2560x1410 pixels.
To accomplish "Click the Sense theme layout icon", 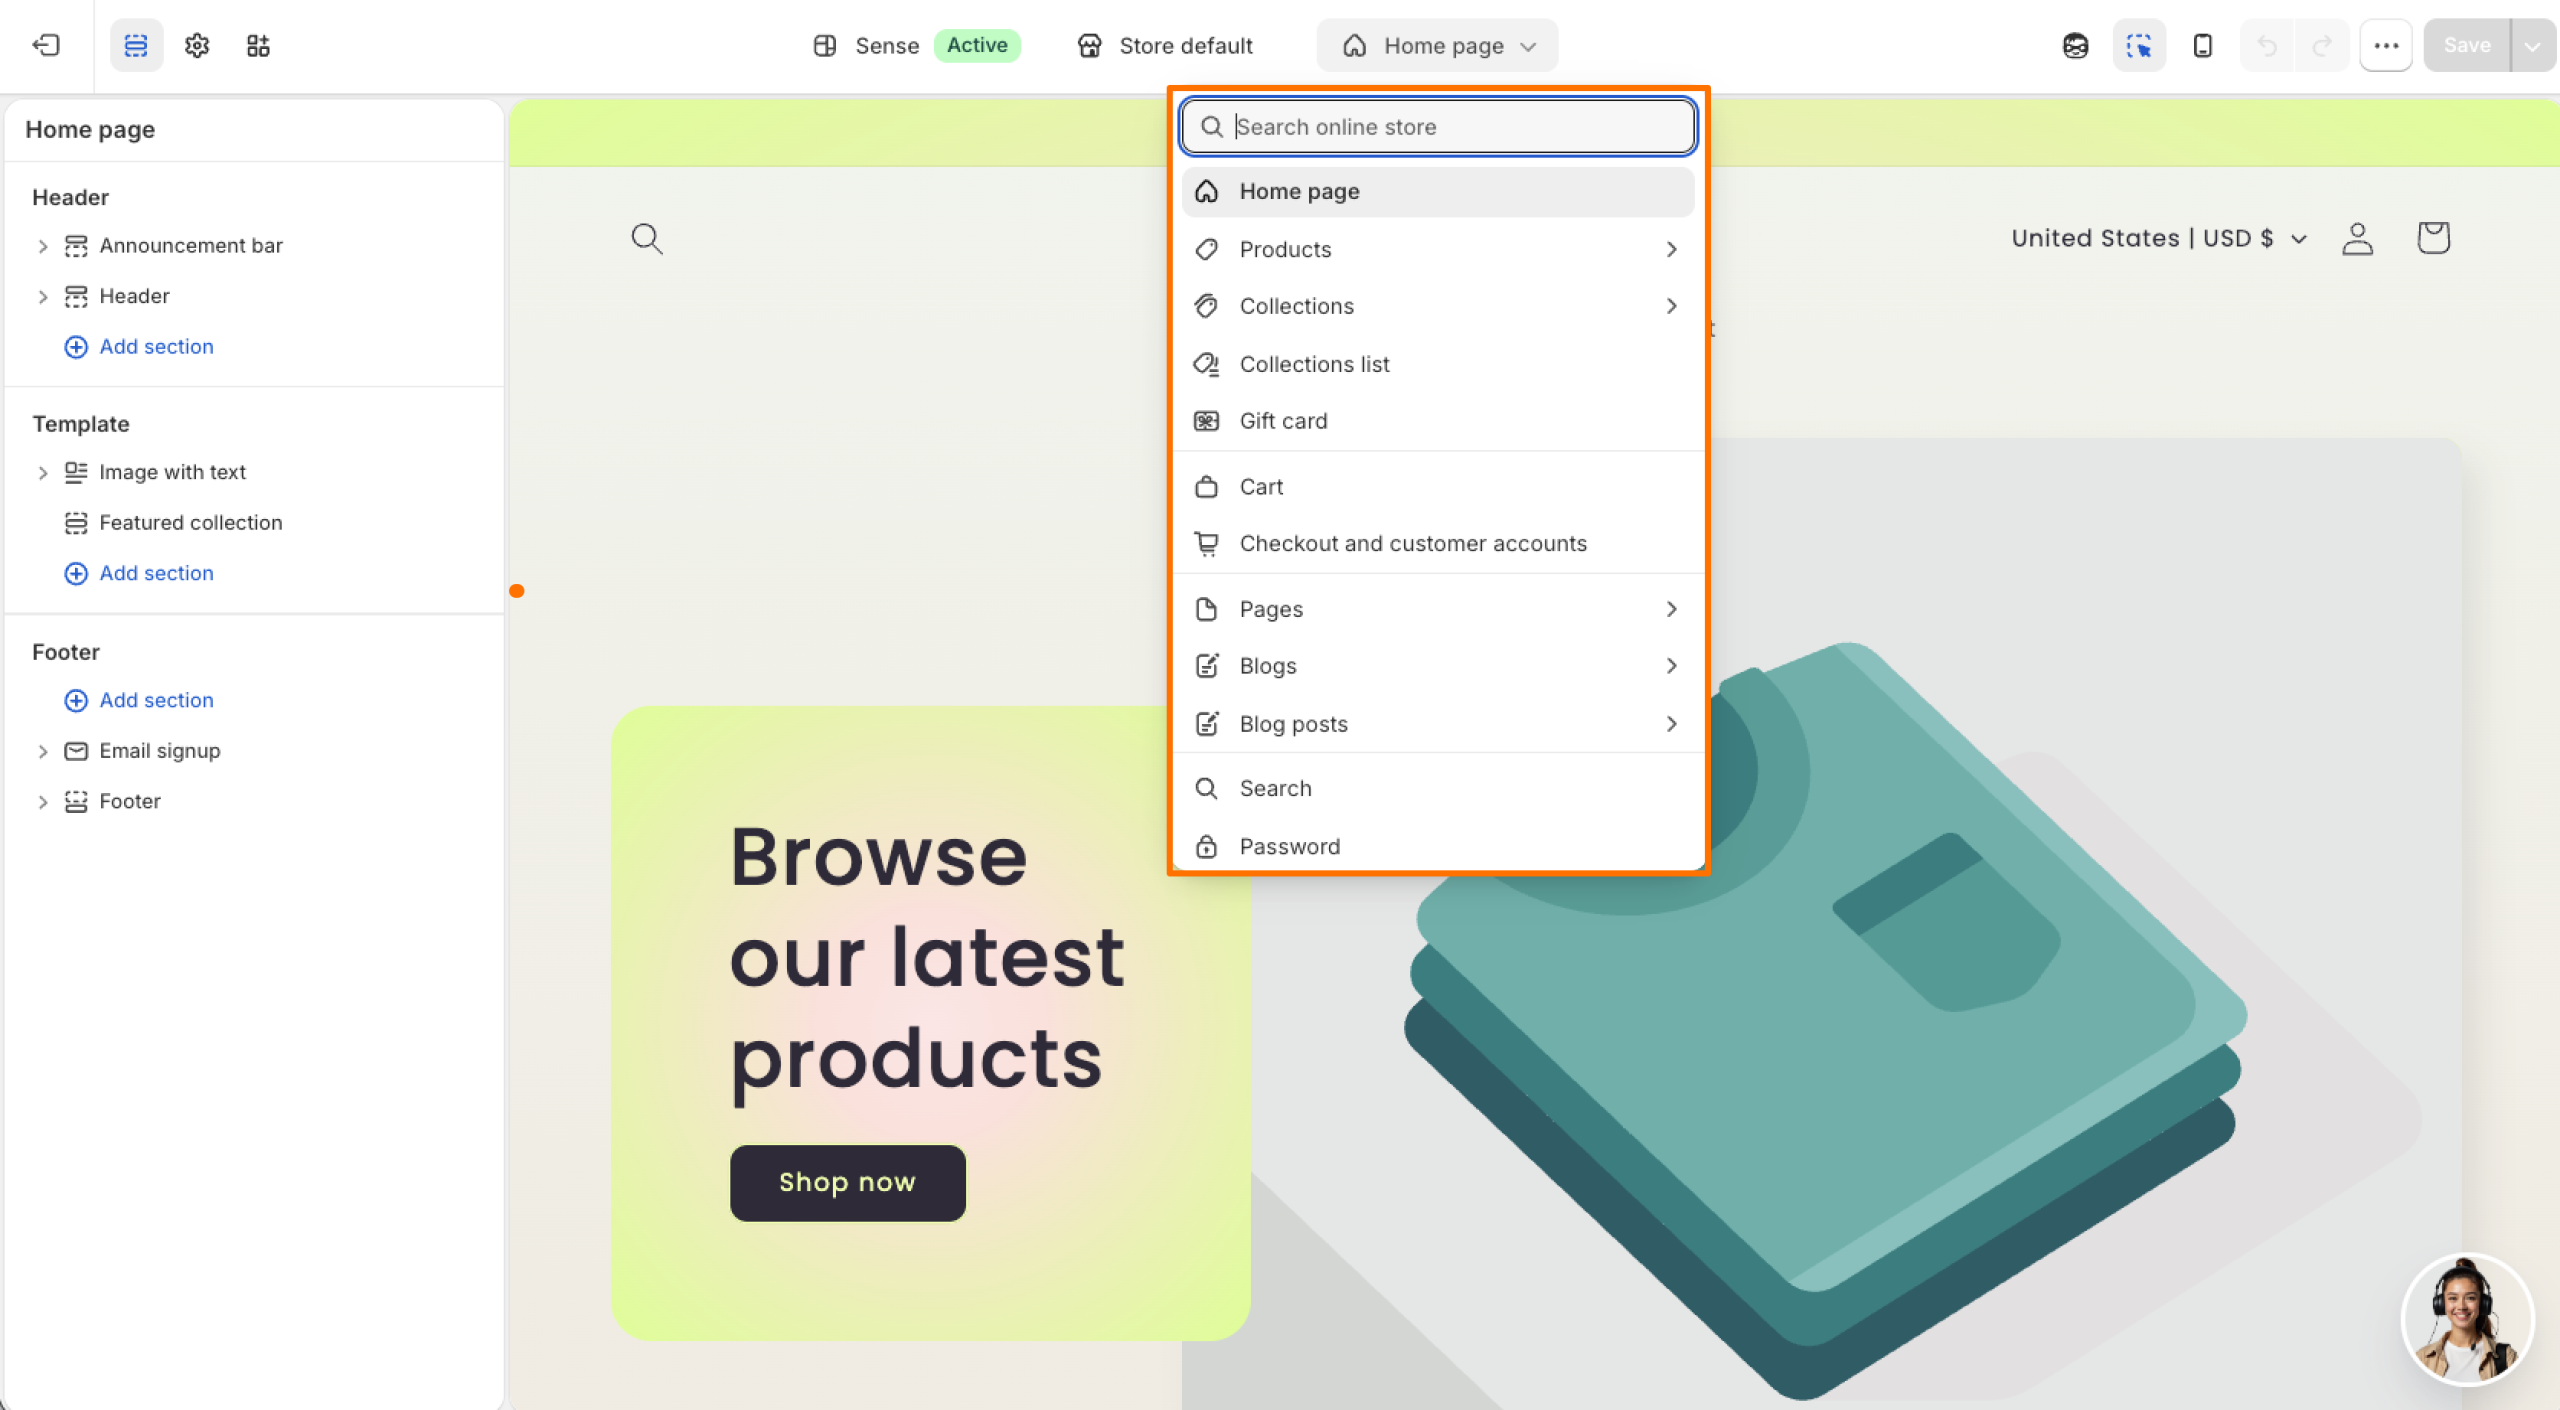I will click(825, 46).
